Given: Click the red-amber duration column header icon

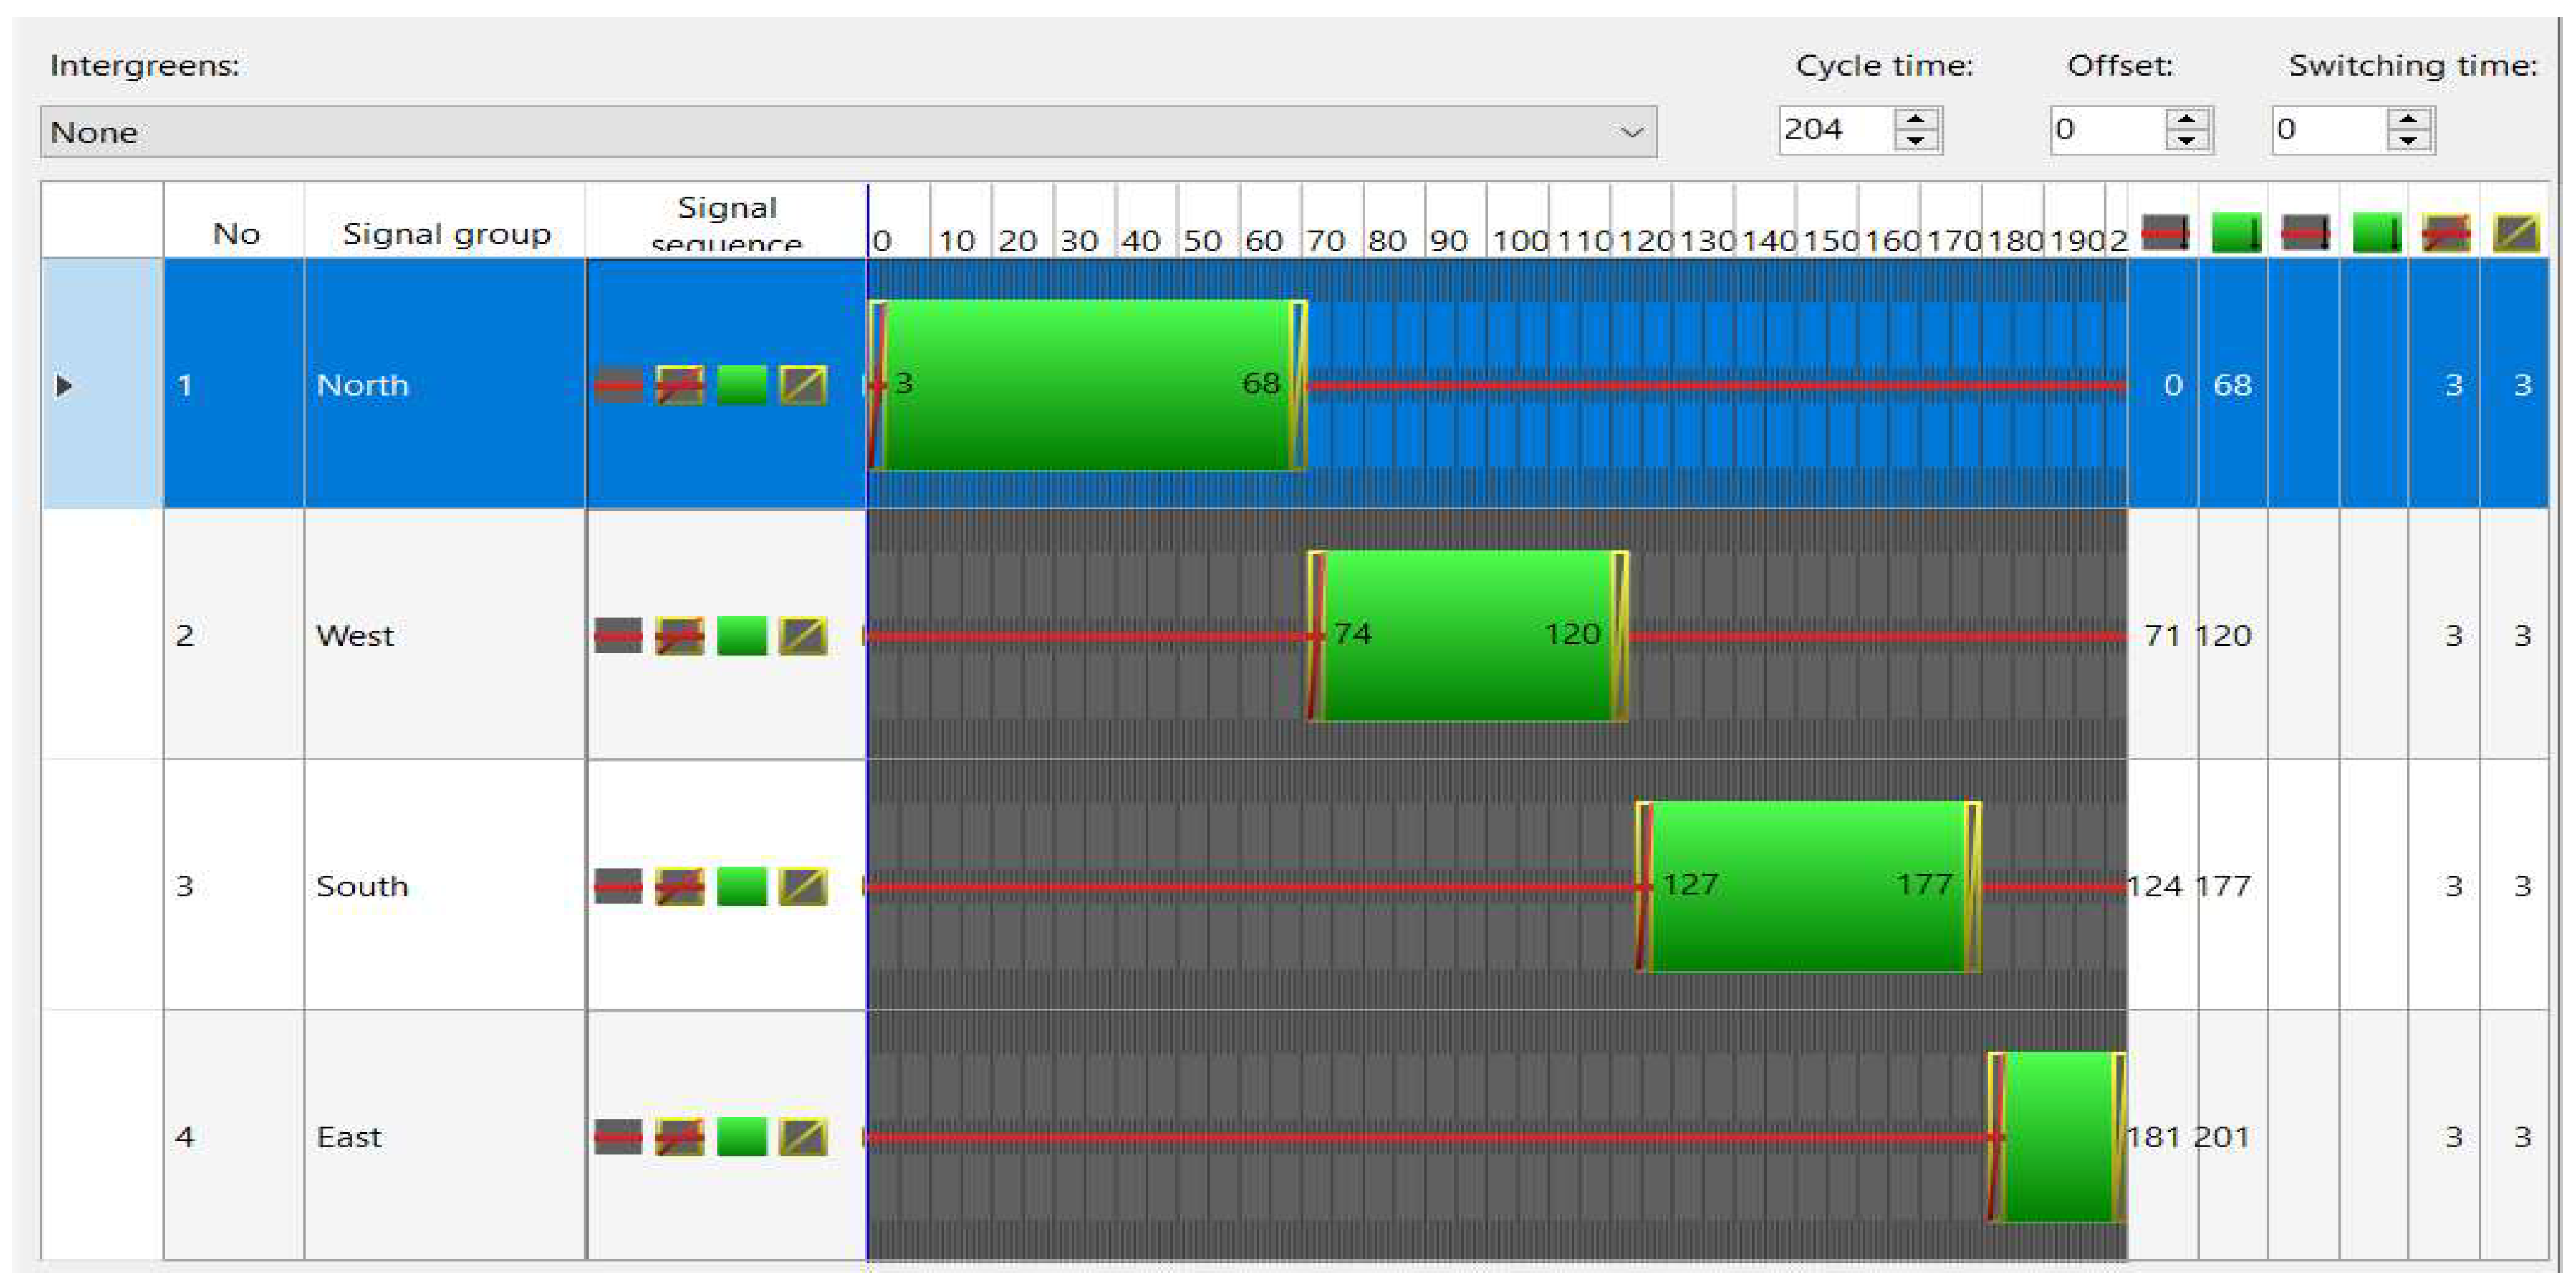Looking at the screenshot, I should (x=2446, y=234).
